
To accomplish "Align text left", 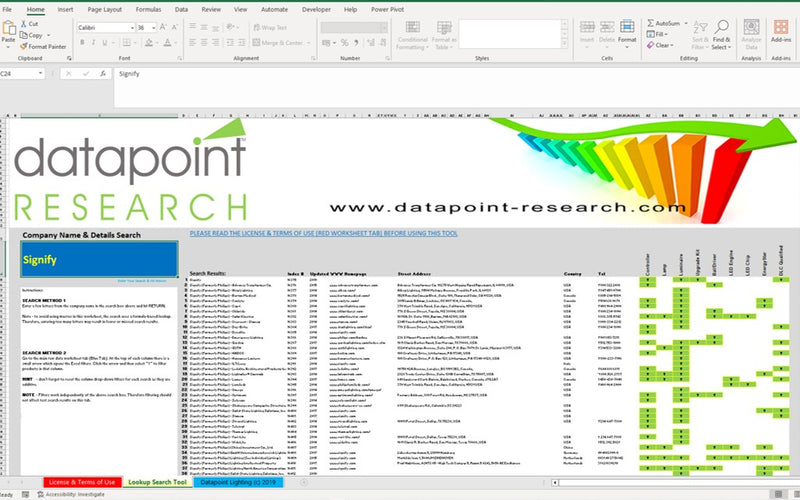I will 193,43.
